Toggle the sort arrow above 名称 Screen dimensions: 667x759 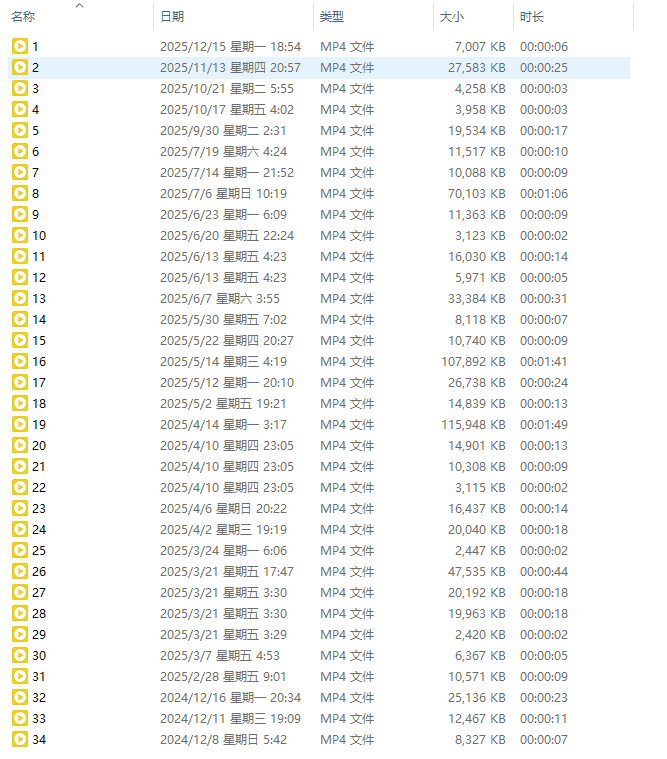80,6
